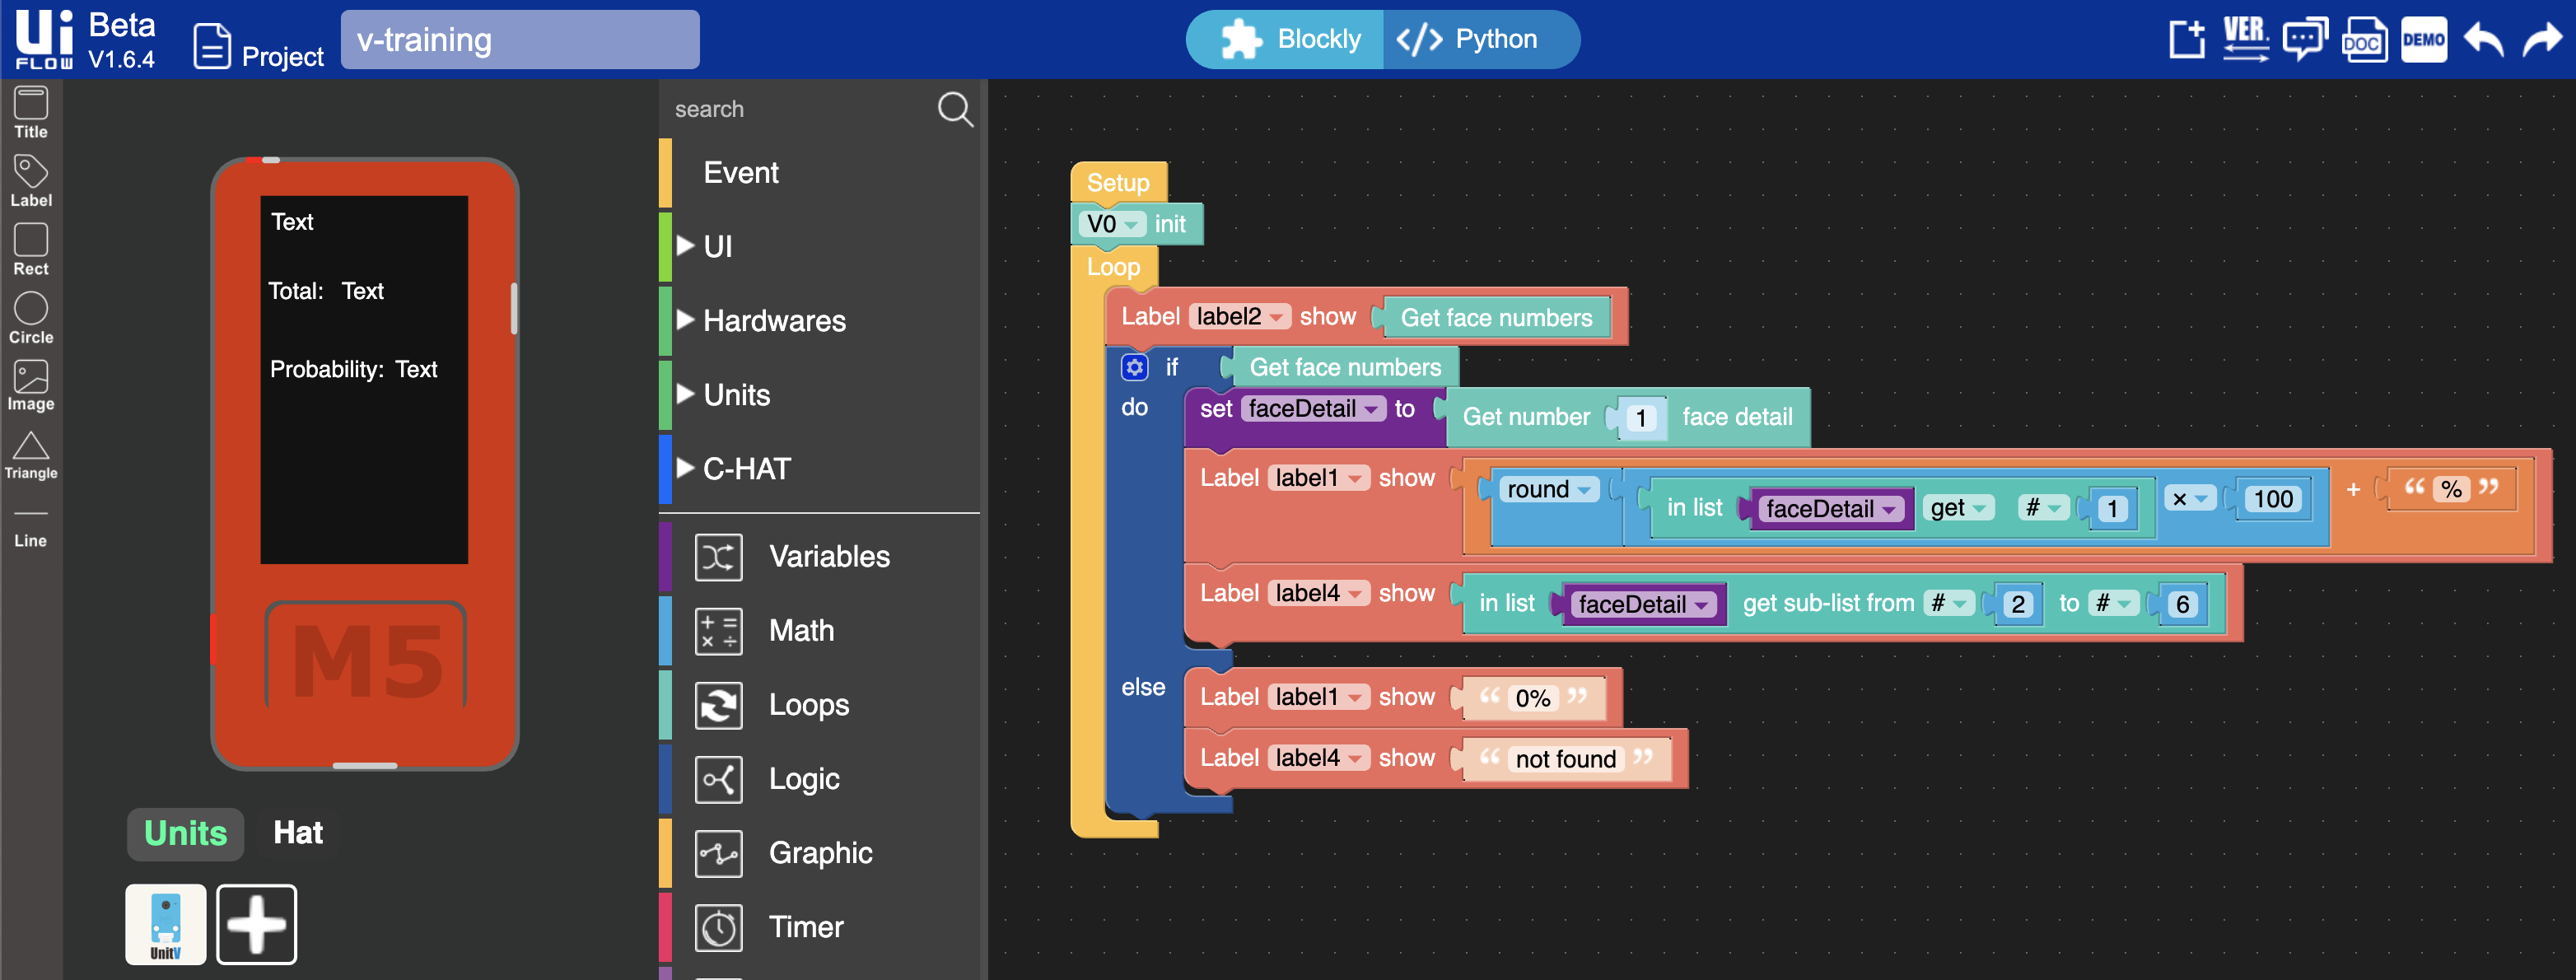The image size is (2576, 980).
Task: Expand the Hardwares category
Action: tap(773, 321)
